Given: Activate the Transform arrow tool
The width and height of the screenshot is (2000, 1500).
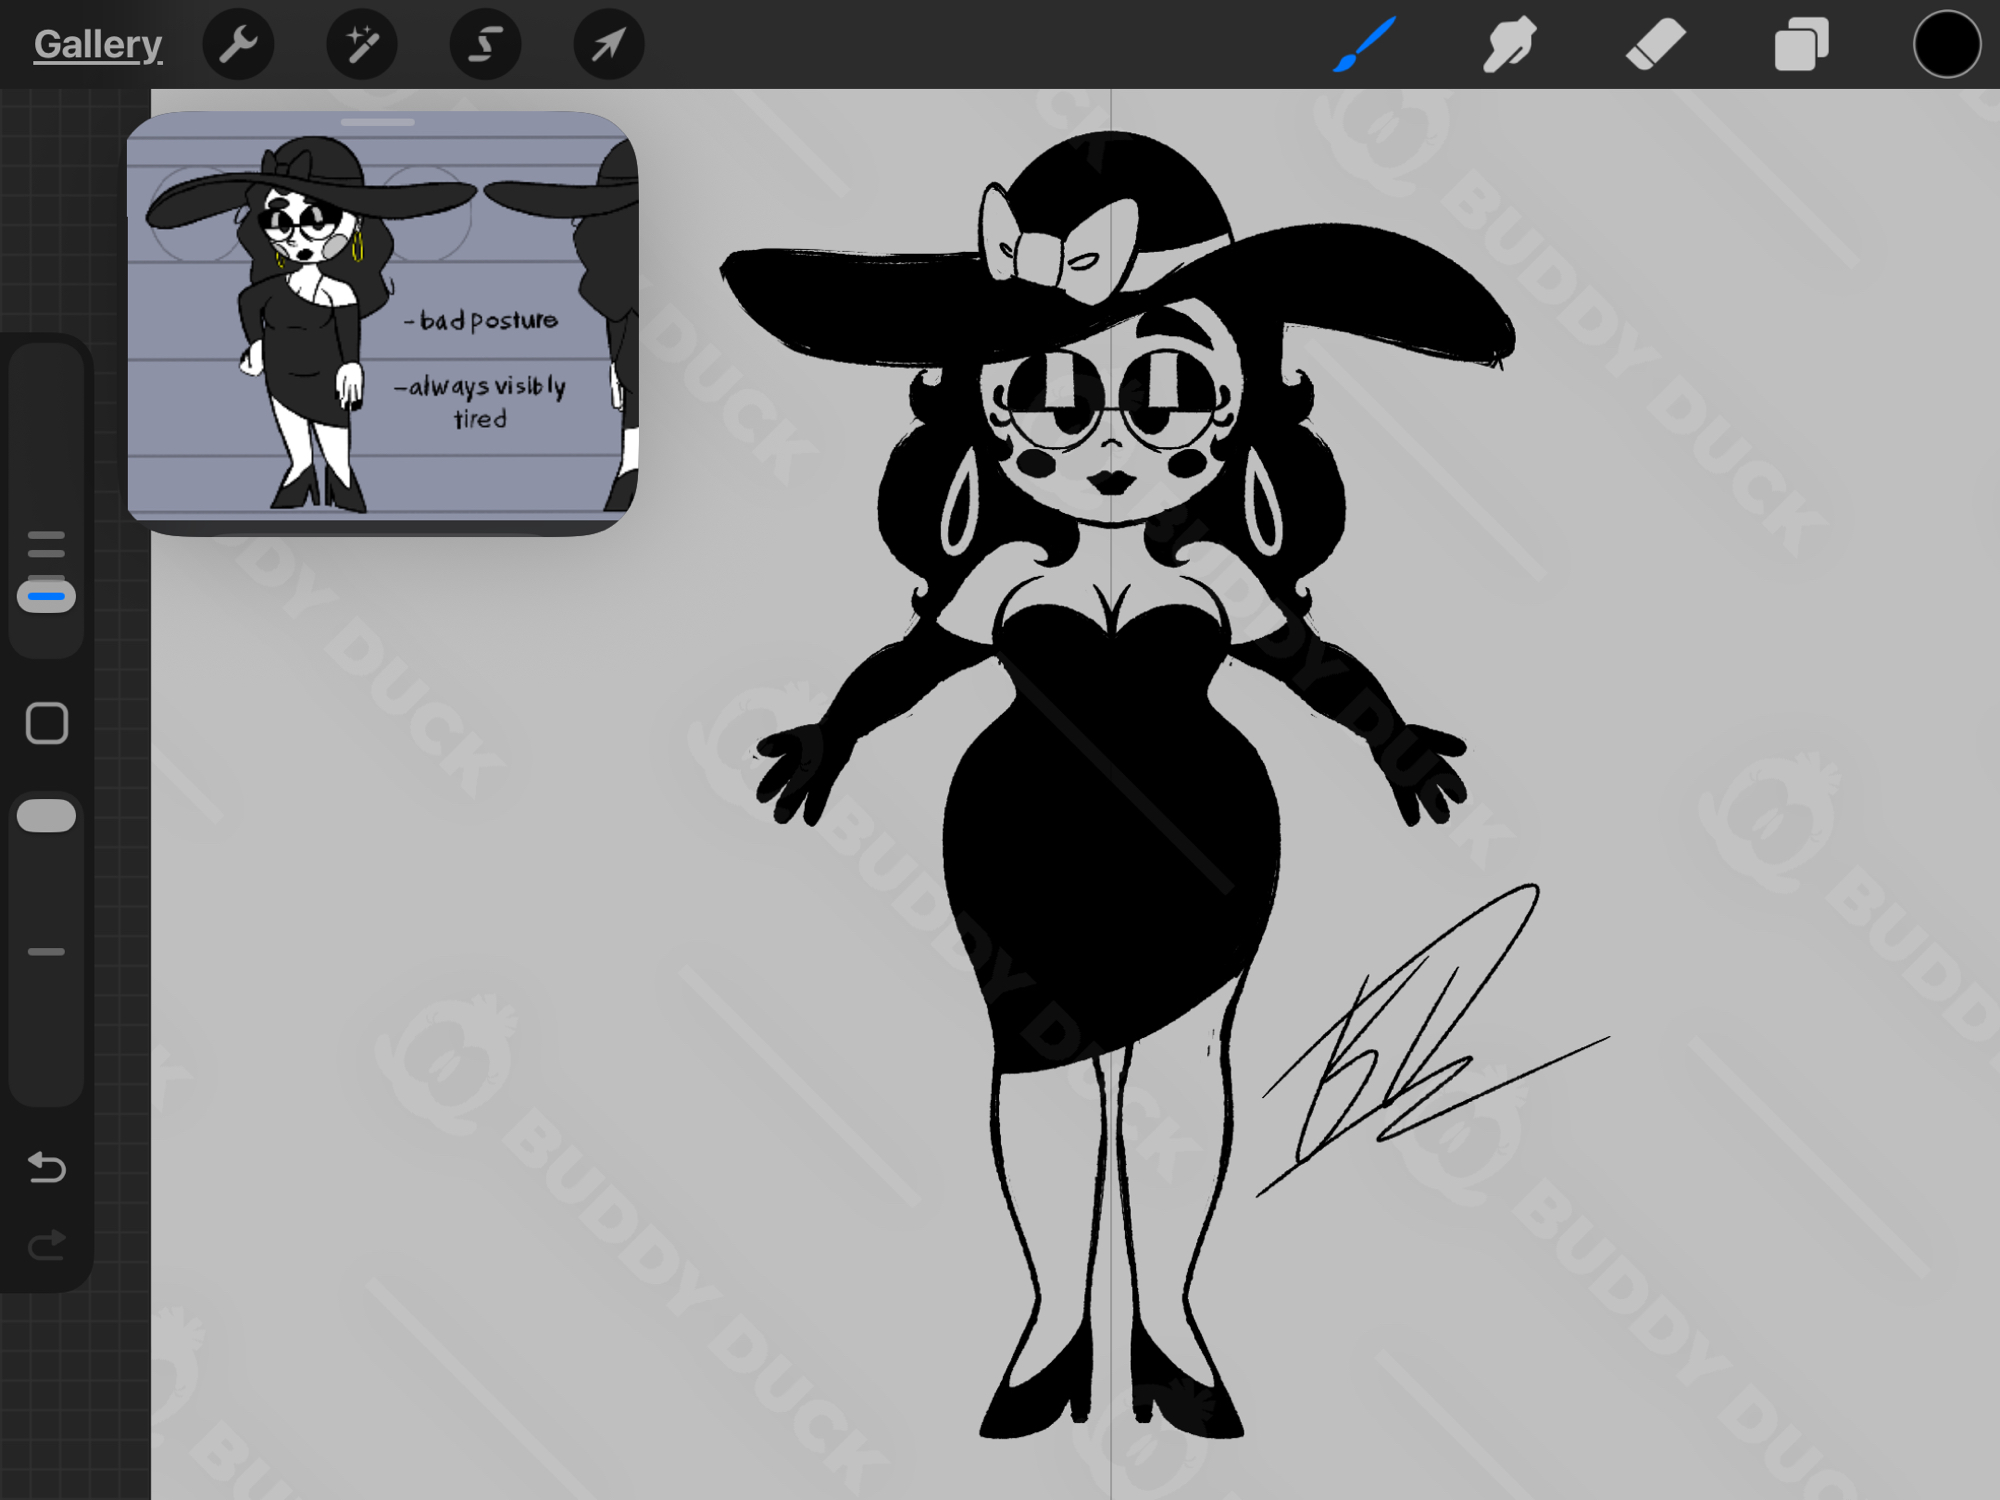Looking at the screenshot, I should pyautogui.click(x=608, y=44).
